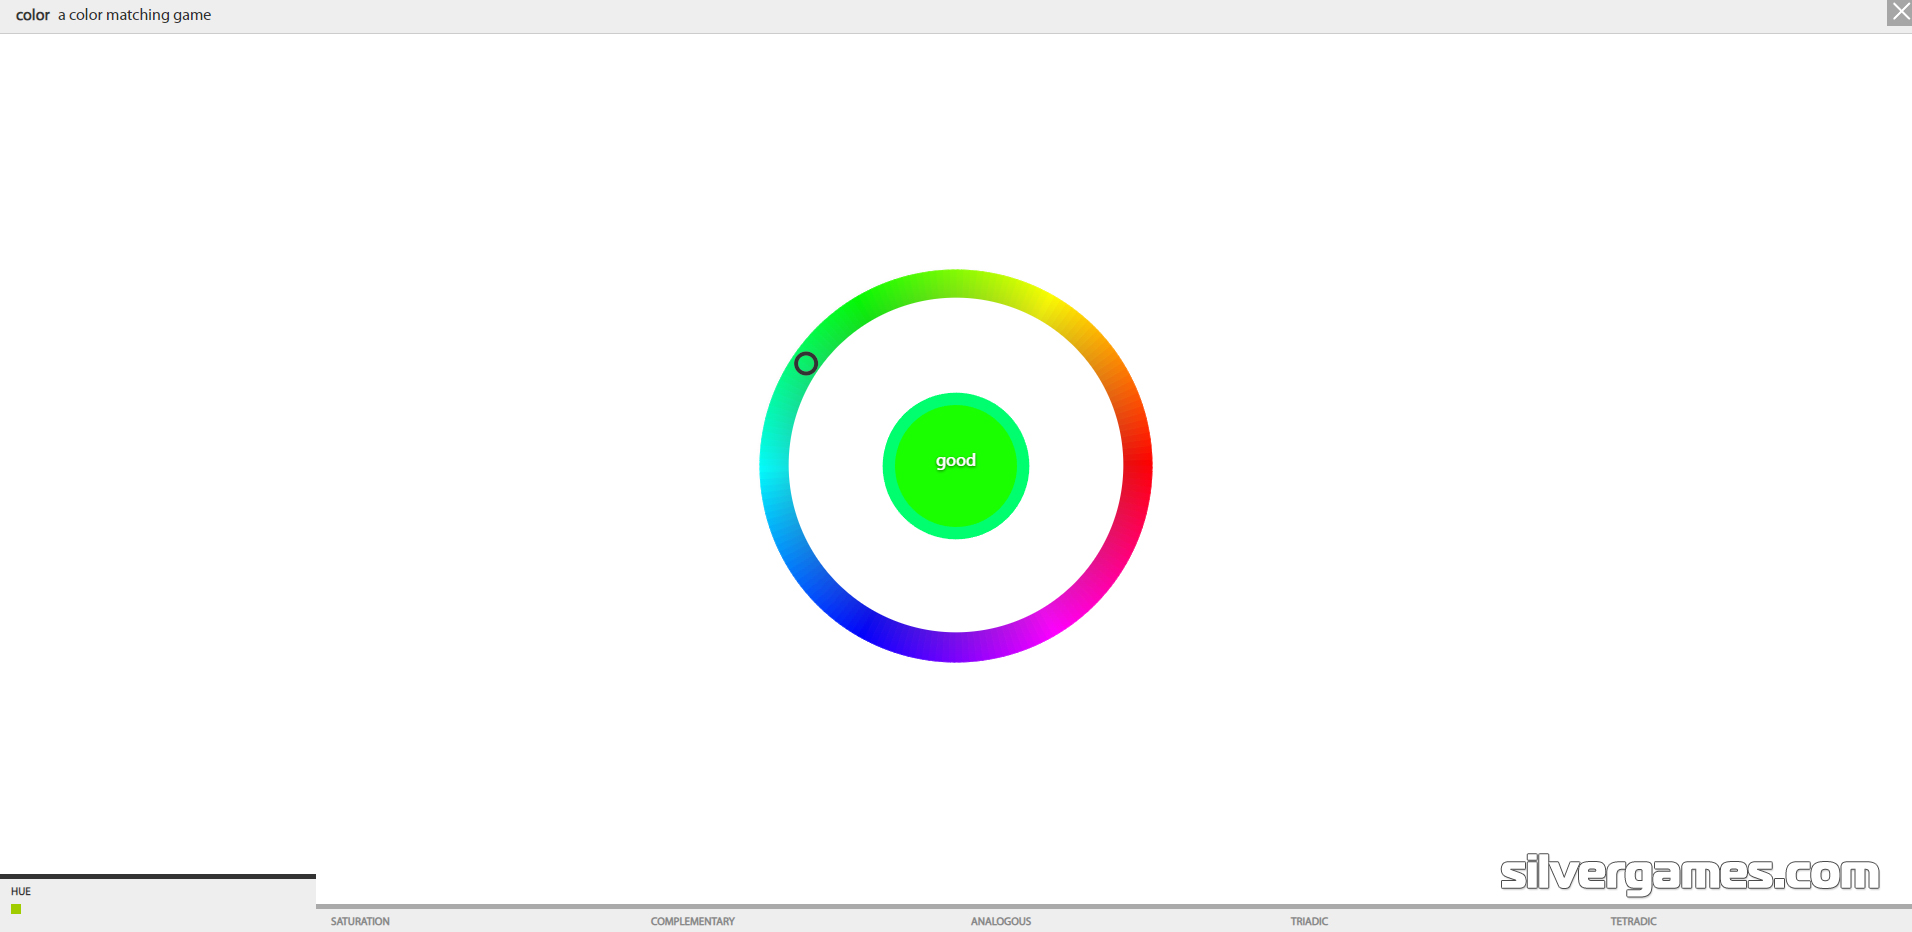Select the ANALOGOUS stage tab
Screen dimensions: 1912x932
point(1000,921)
